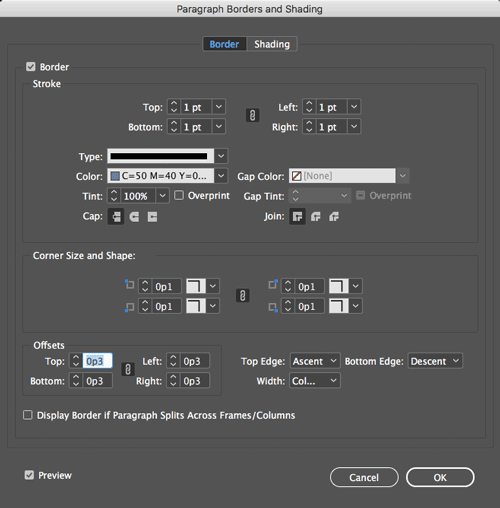
Task: Click top-left corner size field
Action: 167,286
